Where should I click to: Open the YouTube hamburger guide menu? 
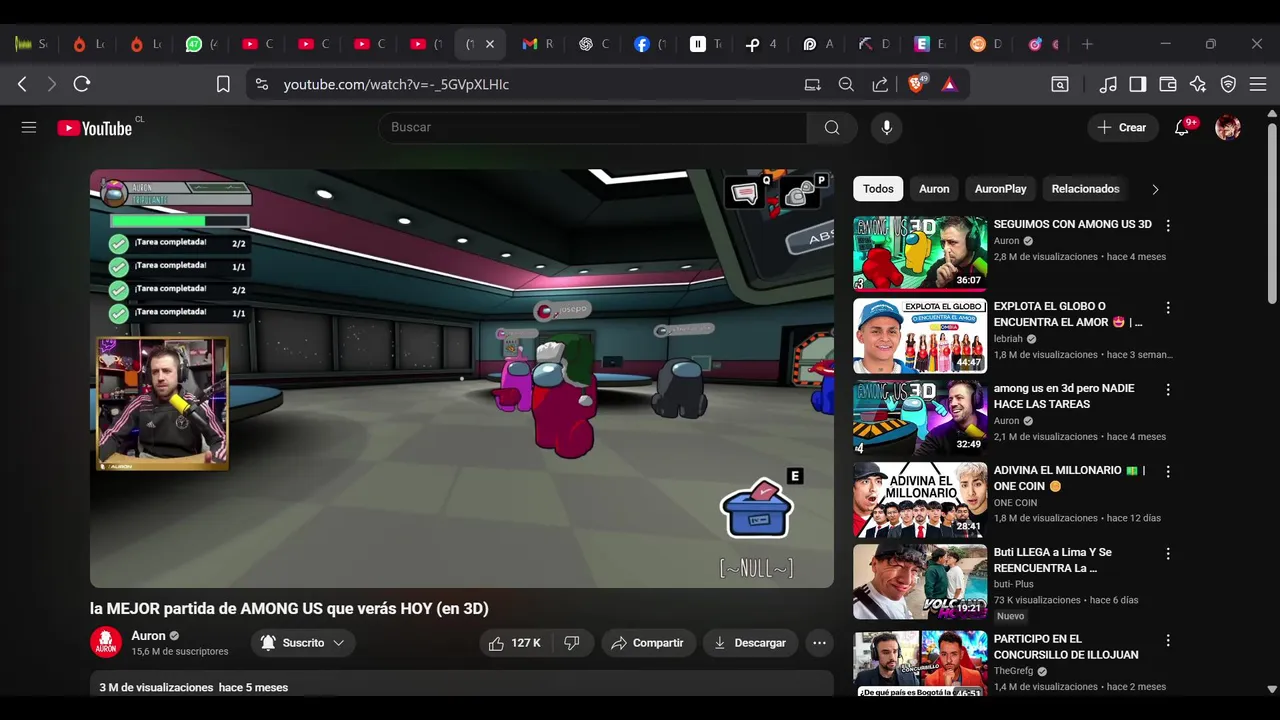[29, 128]
